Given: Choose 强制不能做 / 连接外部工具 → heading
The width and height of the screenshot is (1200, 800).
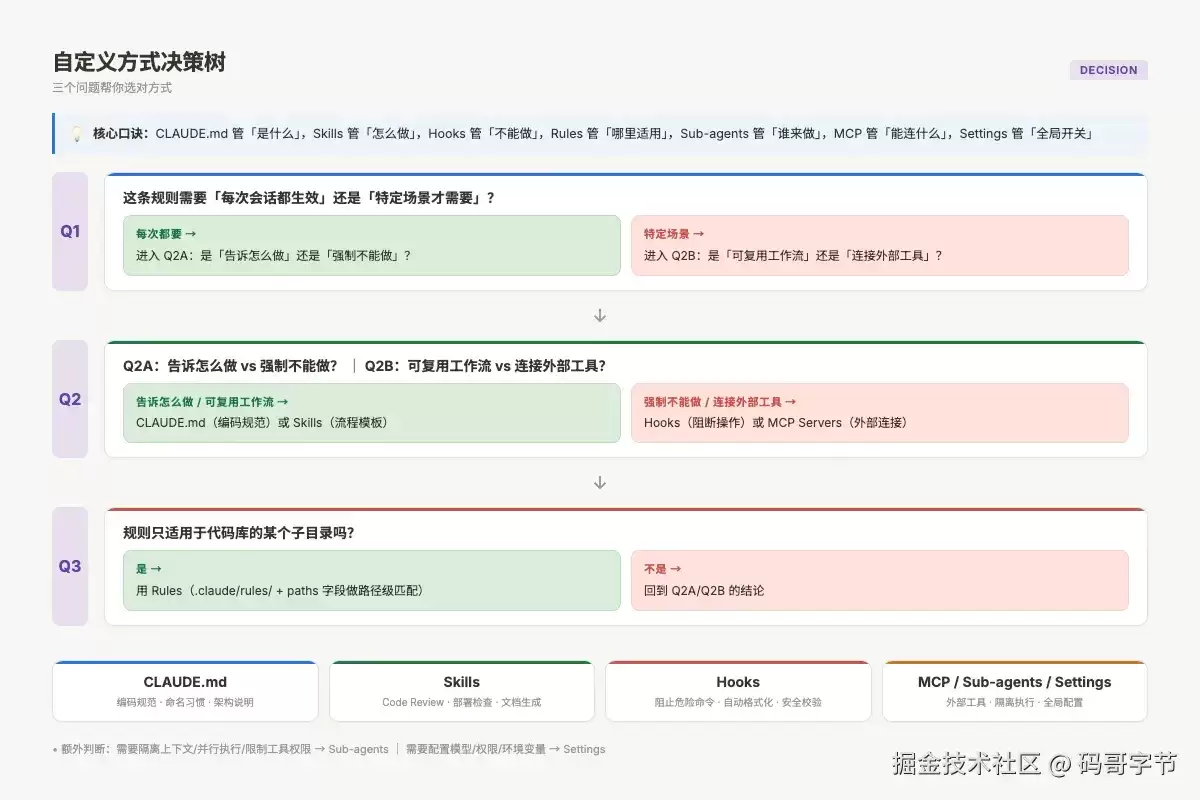Looking at the screenshot, I should [720, 402].
